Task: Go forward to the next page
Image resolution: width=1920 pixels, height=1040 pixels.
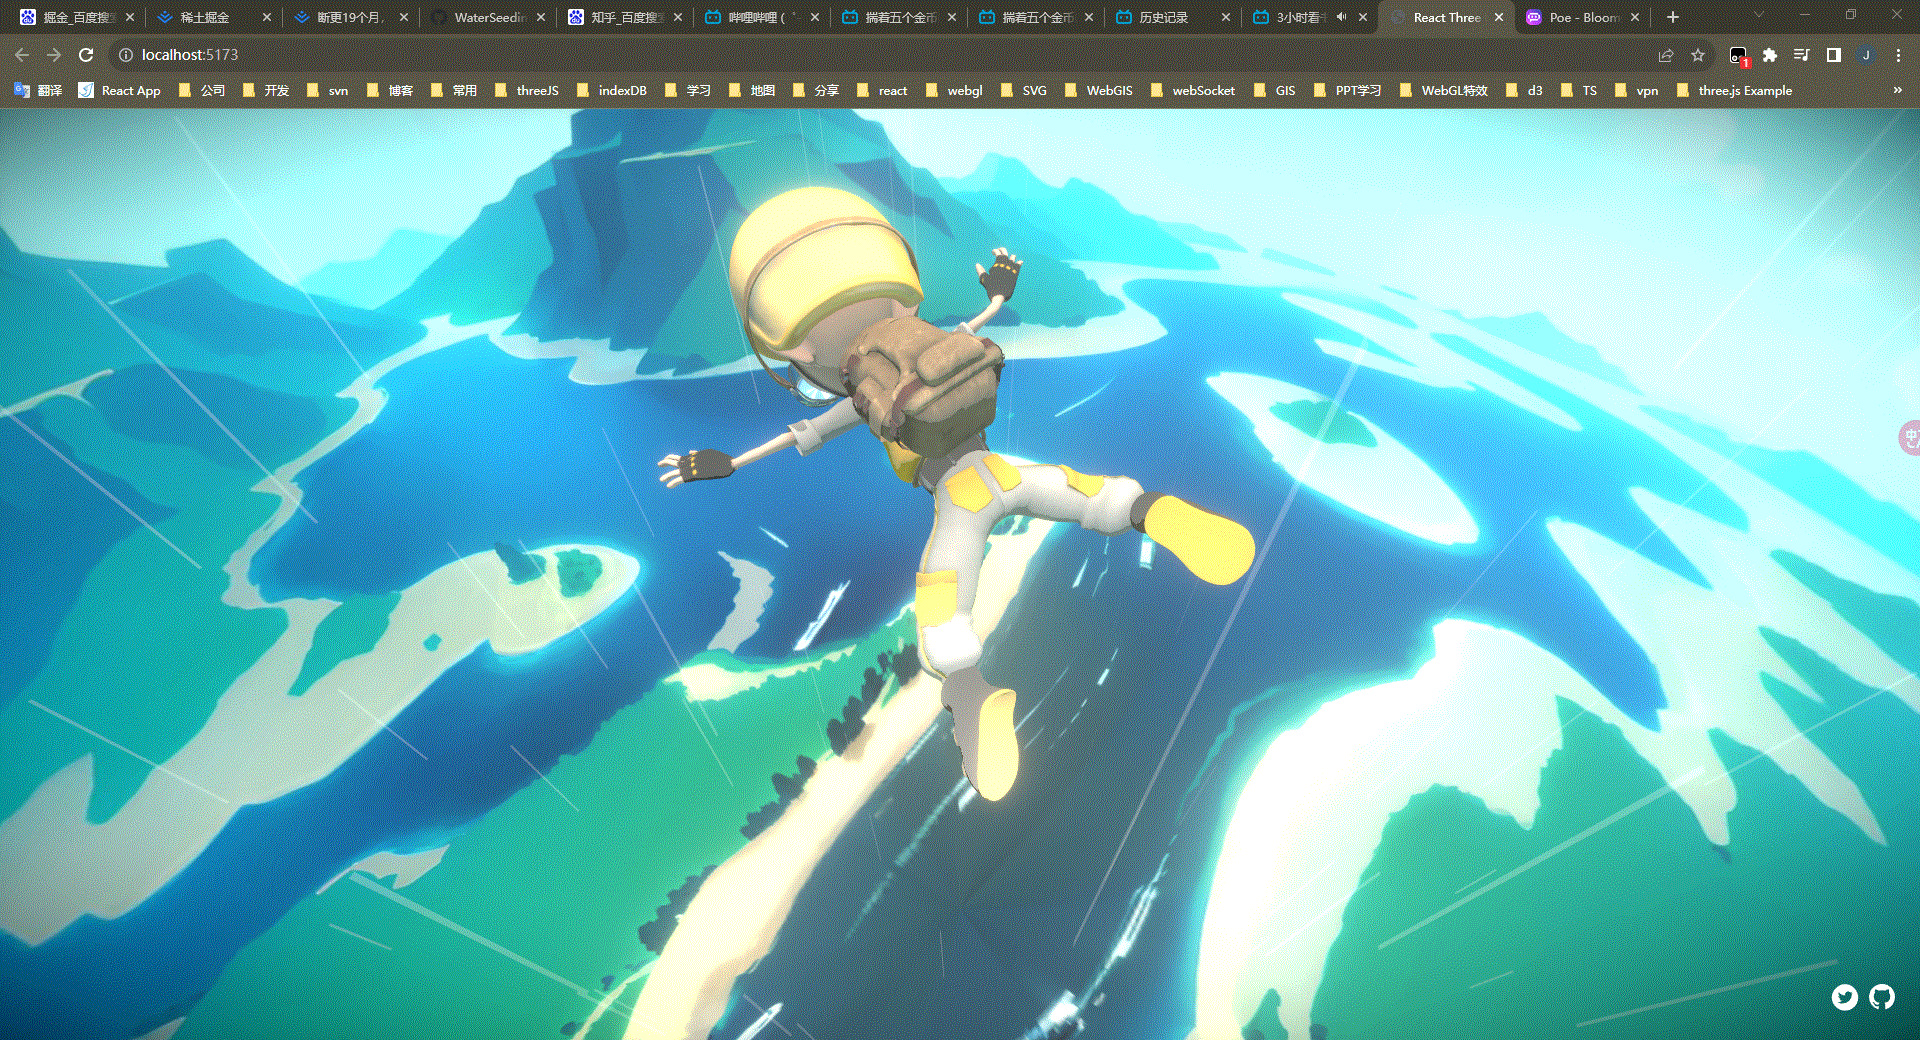Action: 54,55
